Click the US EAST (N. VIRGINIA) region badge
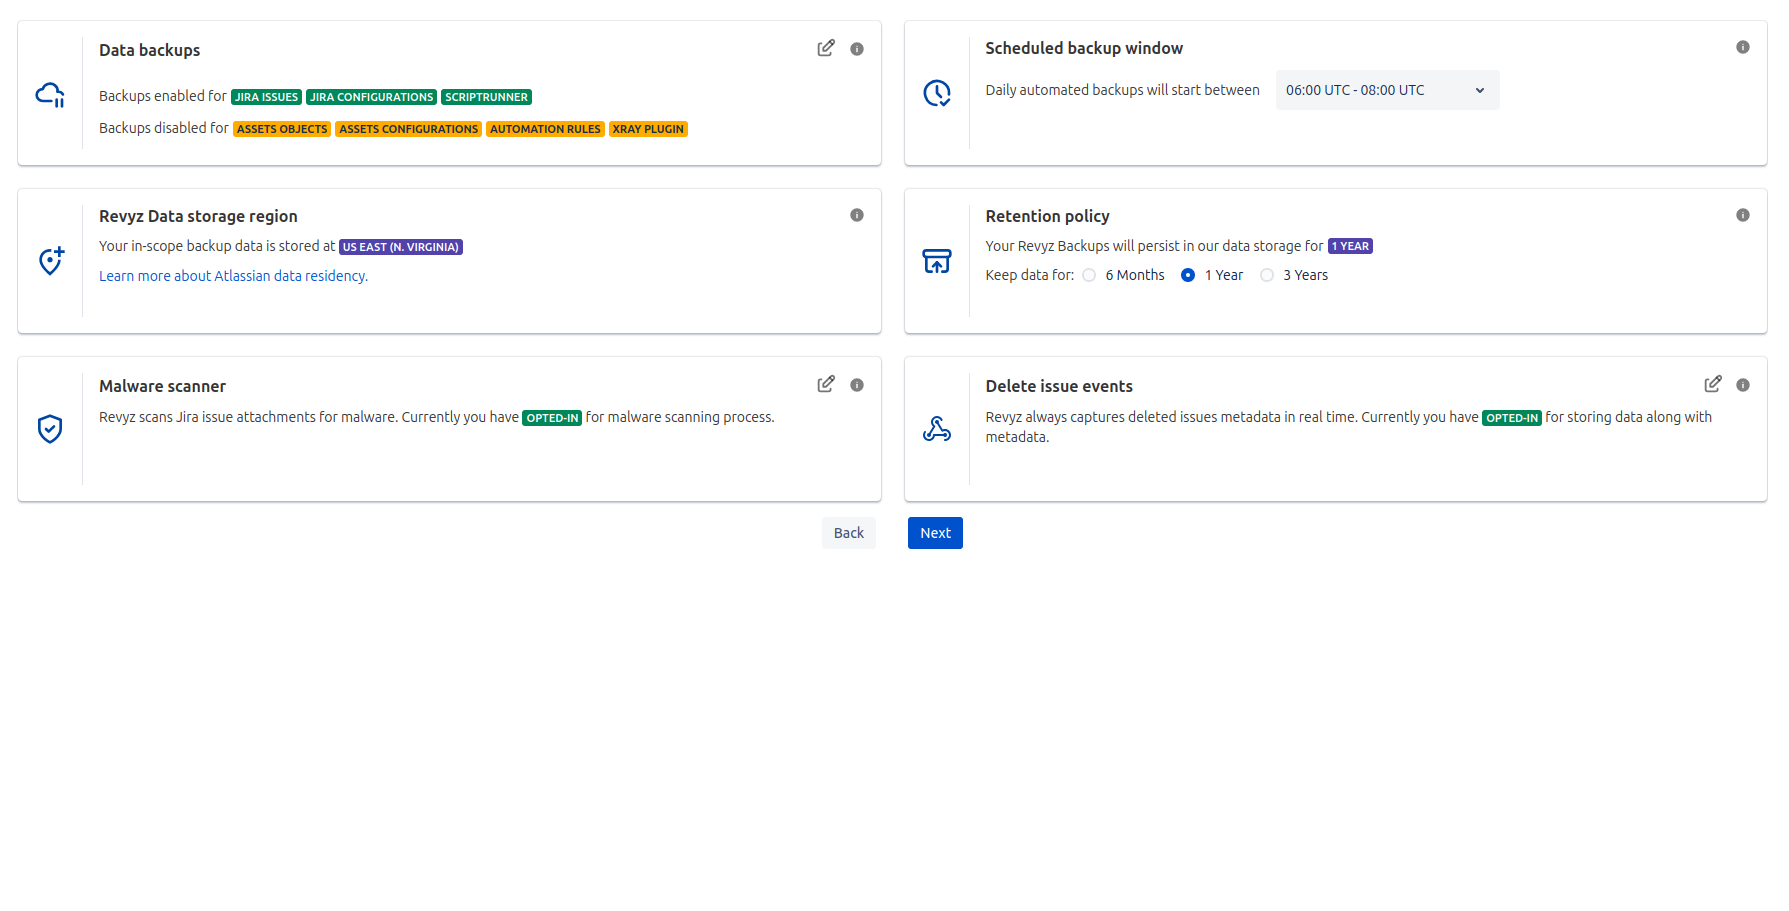This screenshot has width=1789, height=911. [x=400, y=247]
